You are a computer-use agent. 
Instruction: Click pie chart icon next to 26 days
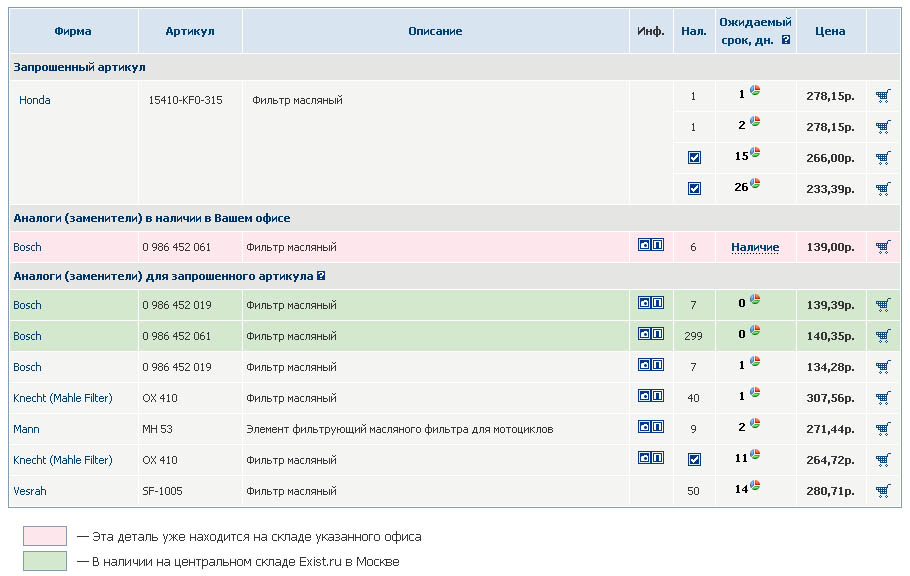(756, 184)
